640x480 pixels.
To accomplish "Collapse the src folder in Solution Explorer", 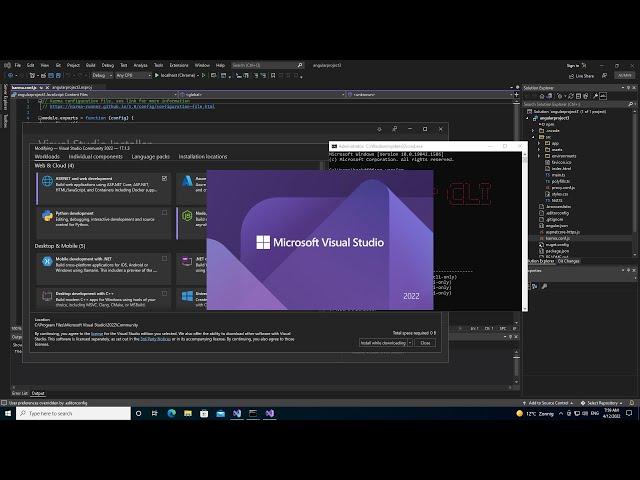I will pos(533,137).
